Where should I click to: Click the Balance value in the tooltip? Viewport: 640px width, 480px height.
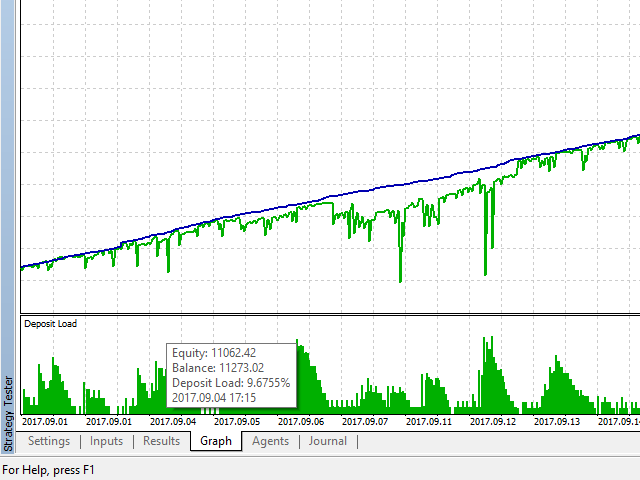pyautogui.click(x=241, y=368)
